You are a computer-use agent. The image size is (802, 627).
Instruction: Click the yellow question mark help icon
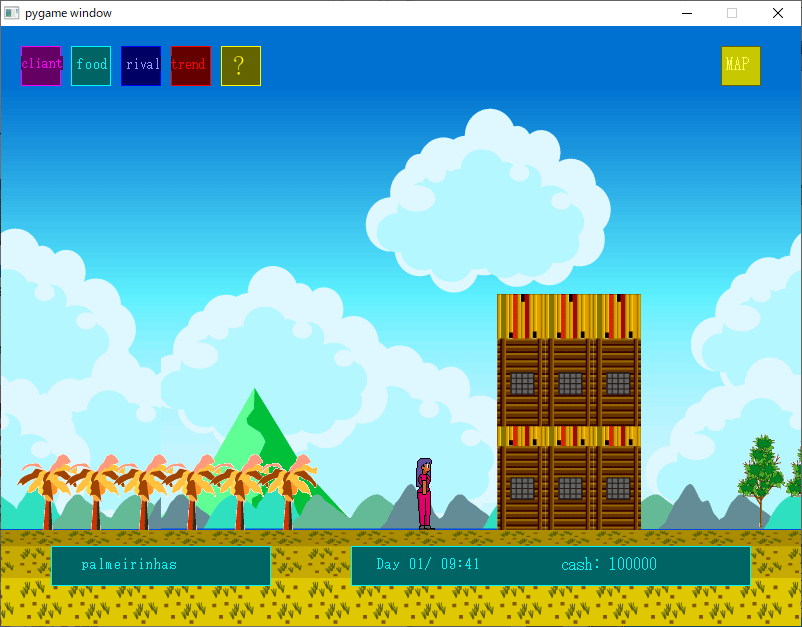coord(241,66)
